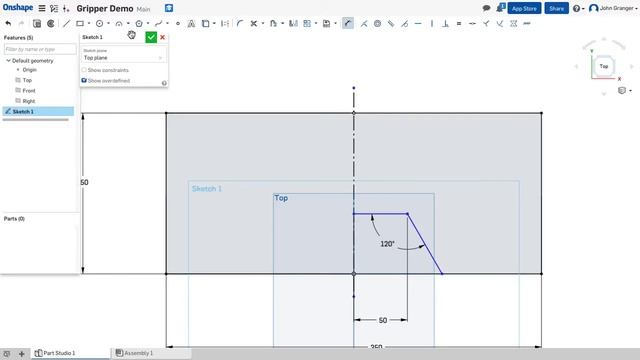Click the Filter by name or type field
Viewport: 640px width, 360px height.
tap(40, 49)
